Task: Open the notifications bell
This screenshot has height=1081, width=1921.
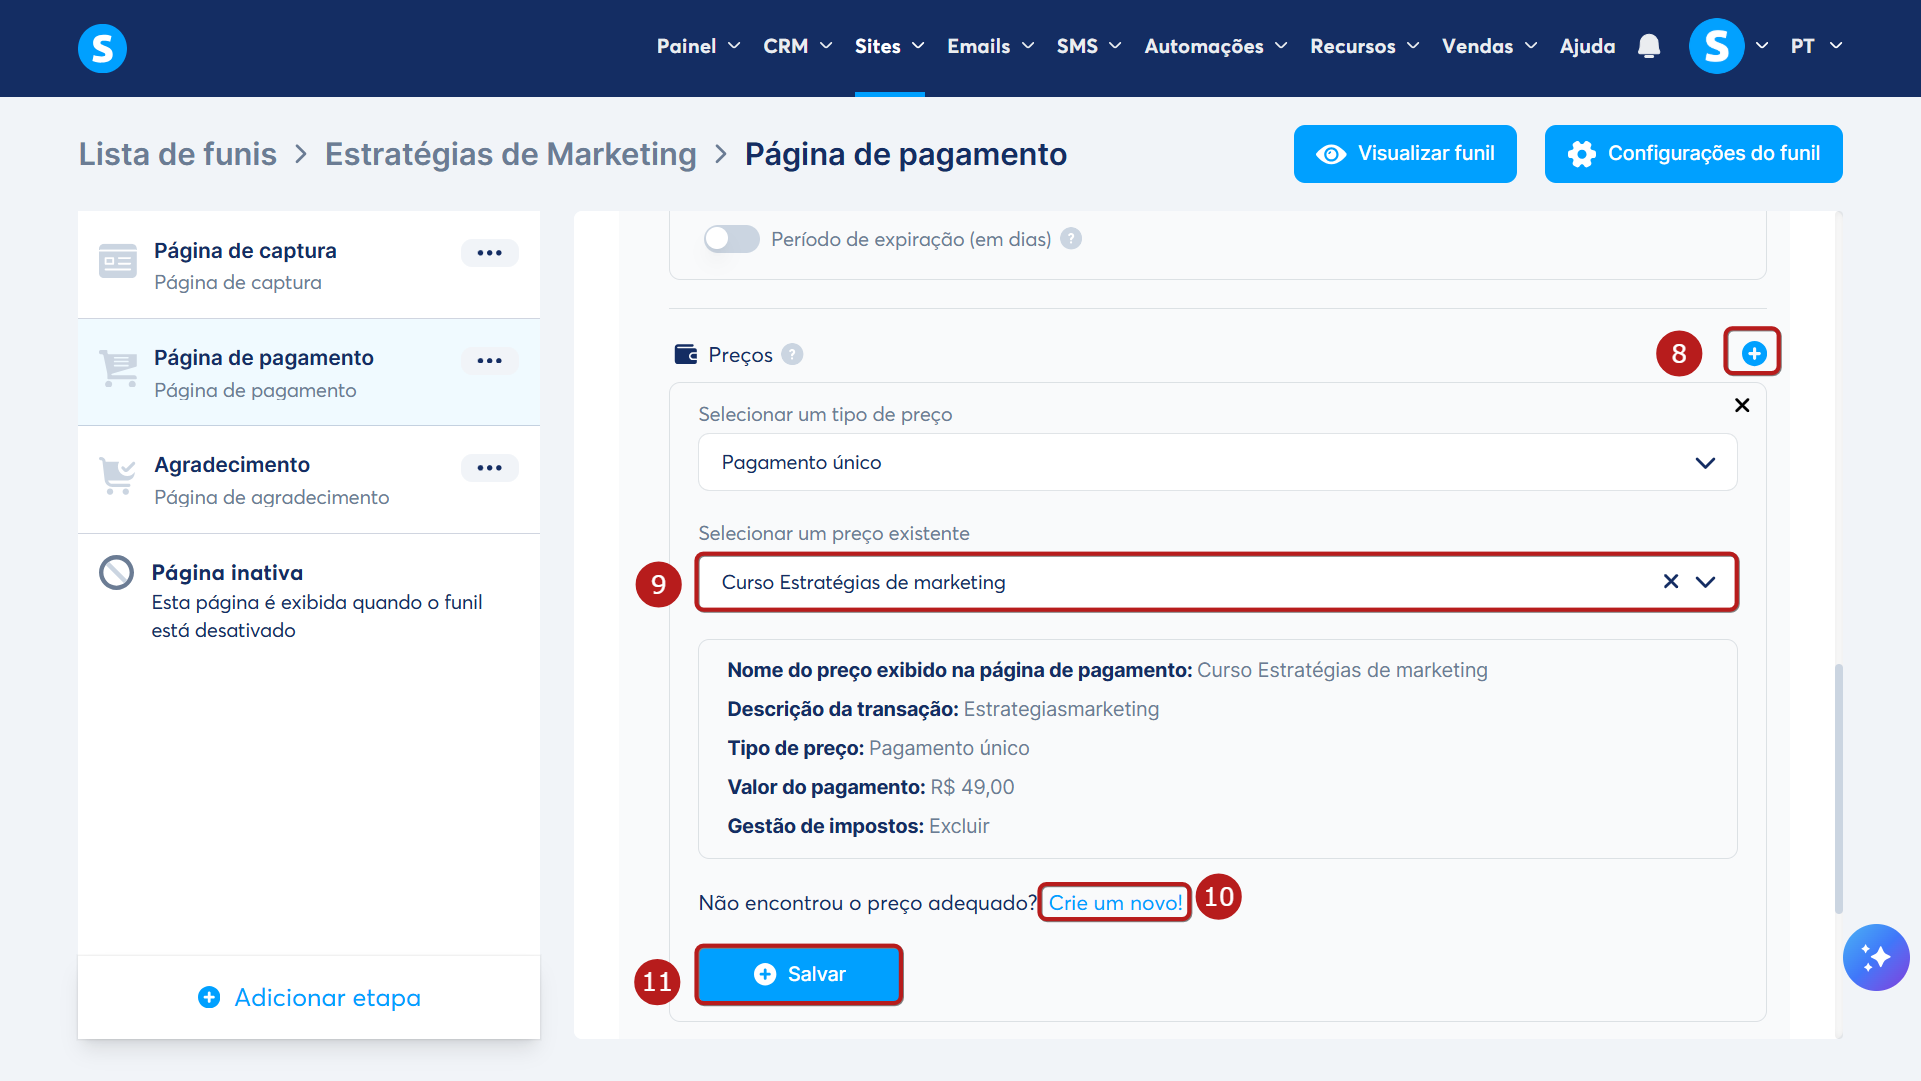Action: (x=1649, y=46)
